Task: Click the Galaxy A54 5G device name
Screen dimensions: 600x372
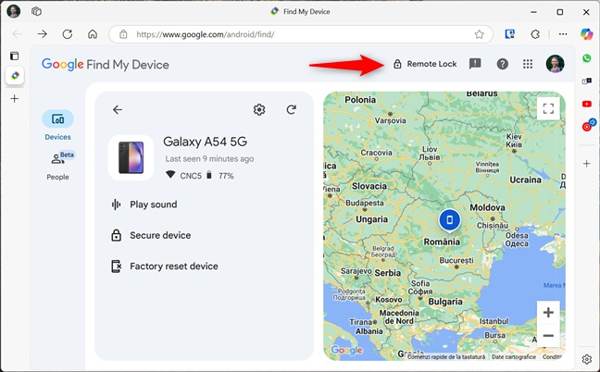Action: click(x=205, y=142)
